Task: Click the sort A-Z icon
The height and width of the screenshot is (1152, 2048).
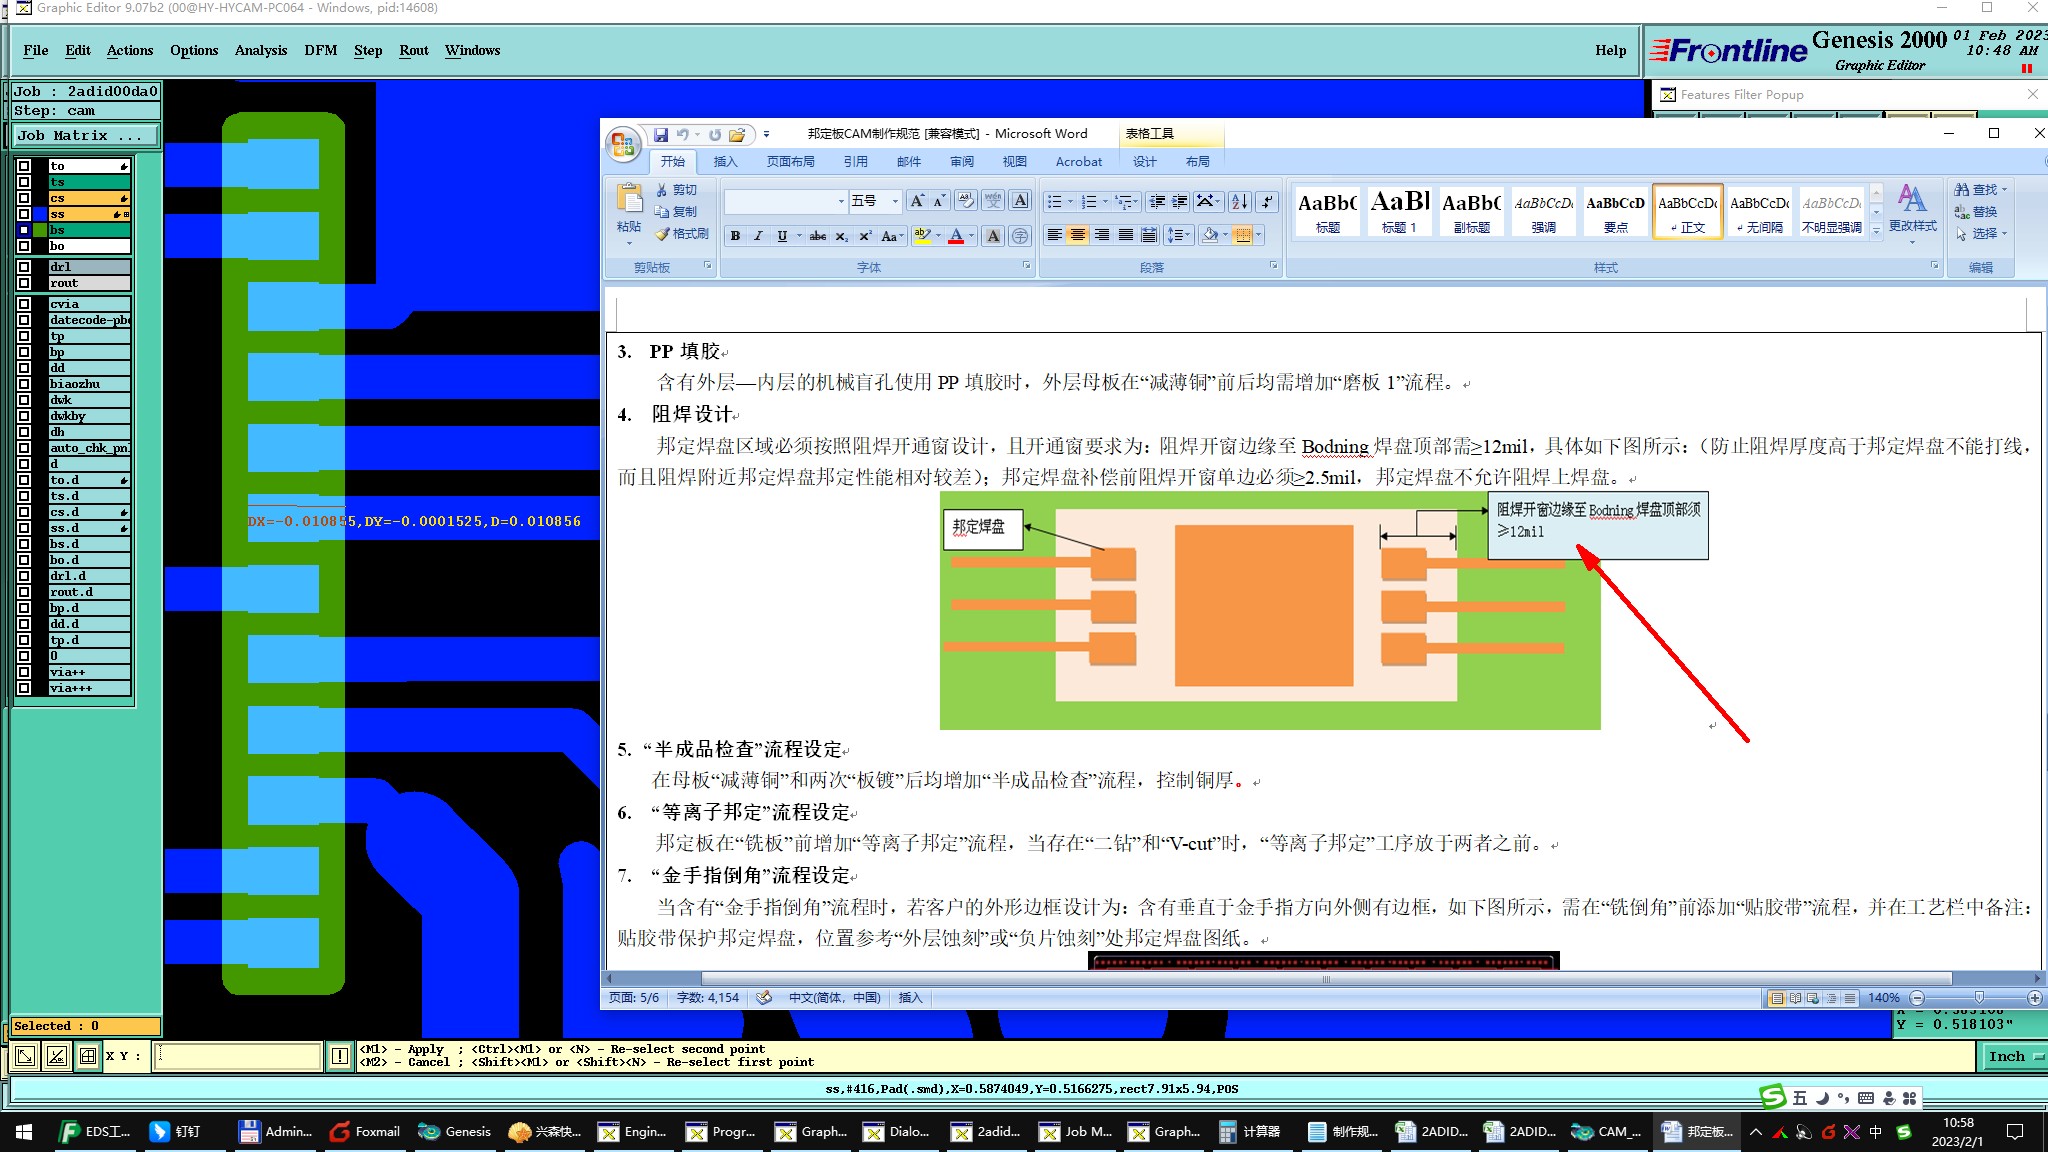Action: (1239, 202)
